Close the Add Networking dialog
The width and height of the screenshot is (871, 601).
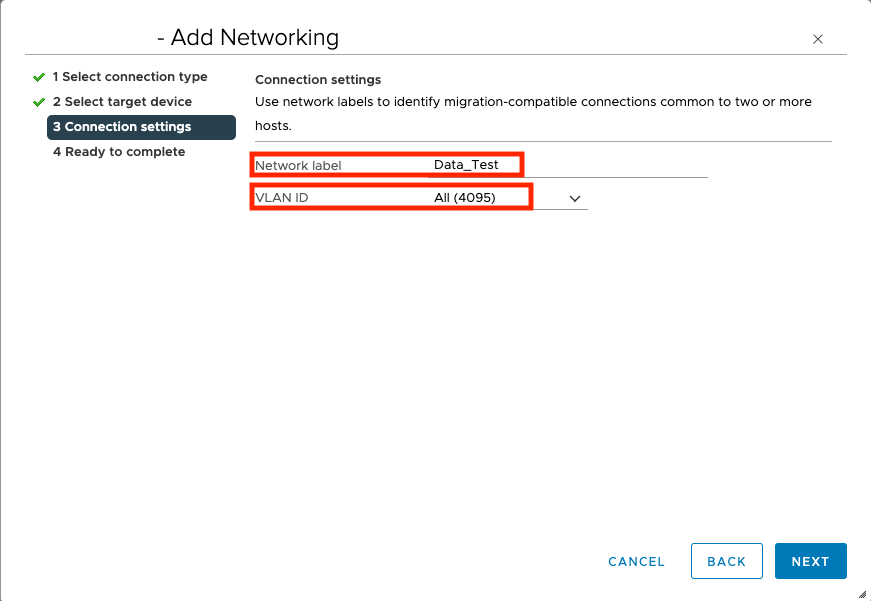pyautogui.click(x=817, y=40)
